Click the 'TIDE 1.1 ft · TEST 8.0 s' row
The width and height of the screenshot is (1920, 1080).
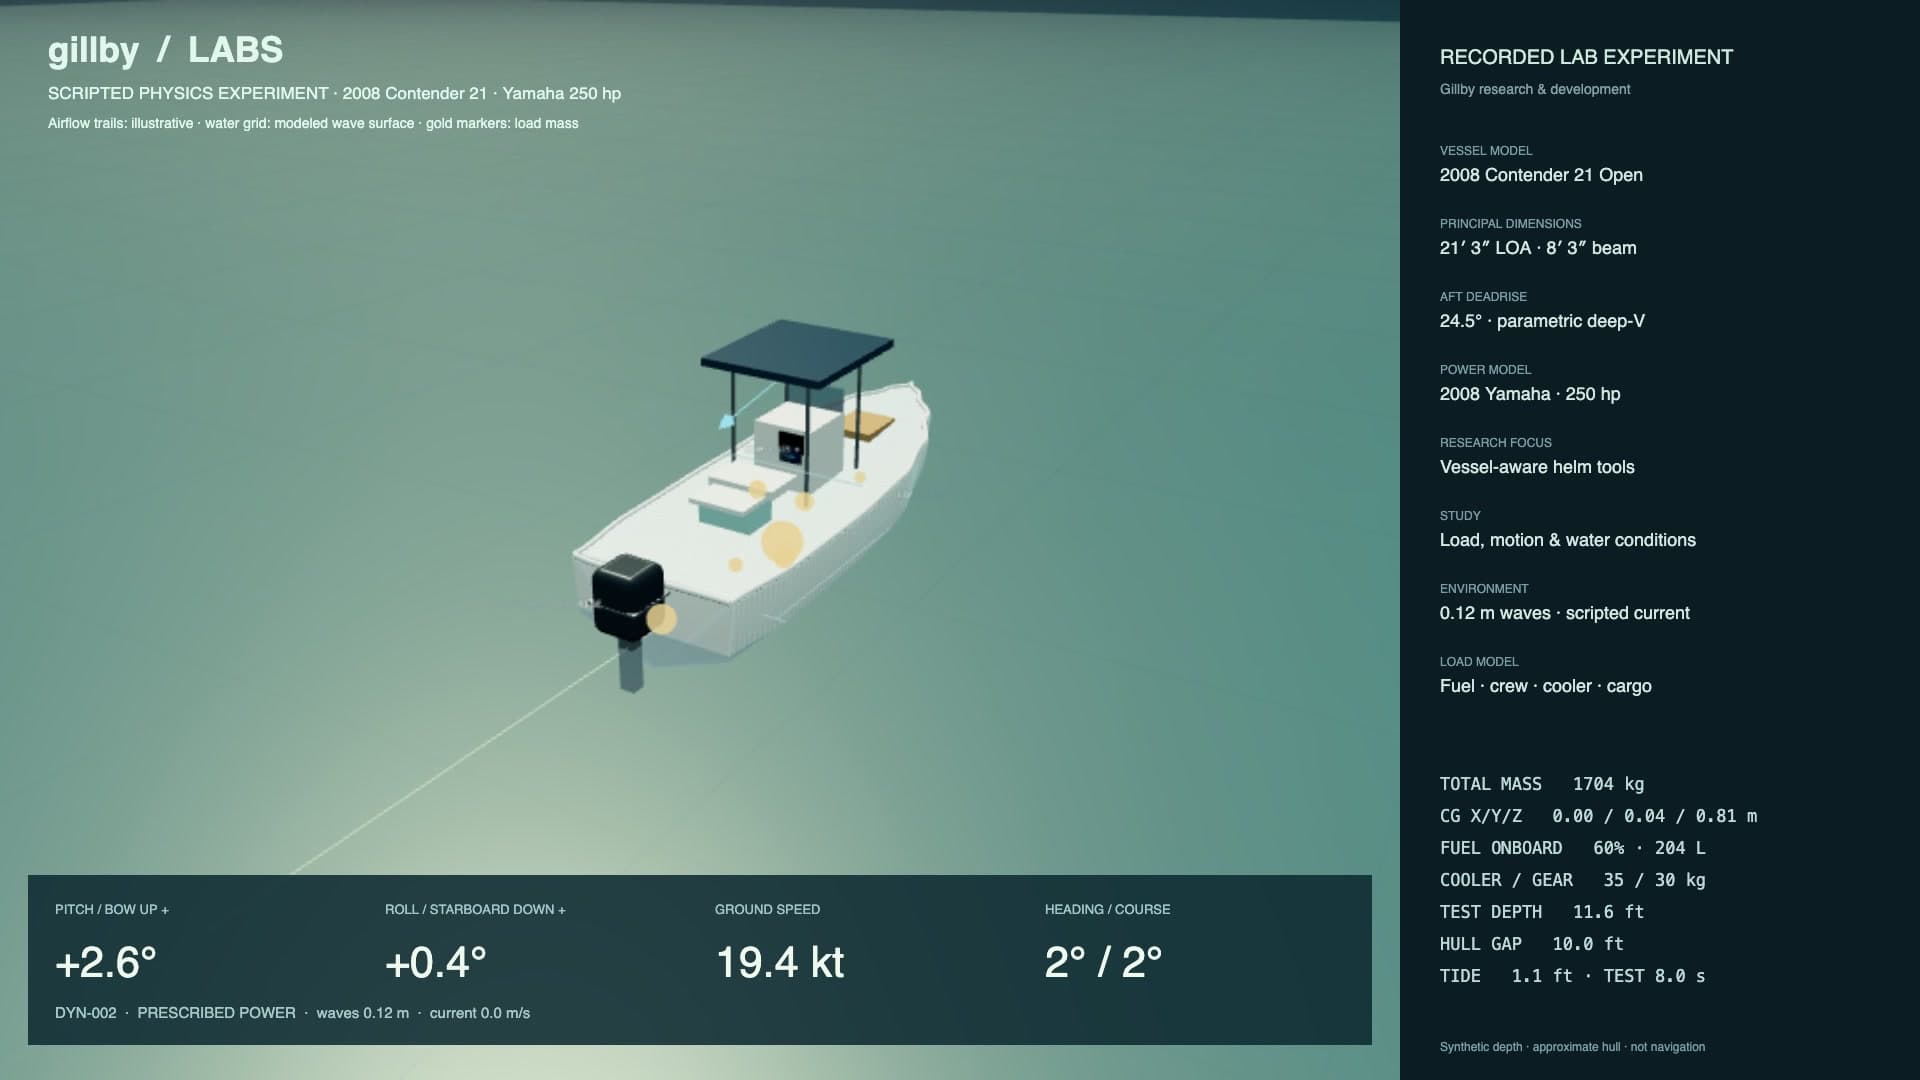pos(1573,976)
